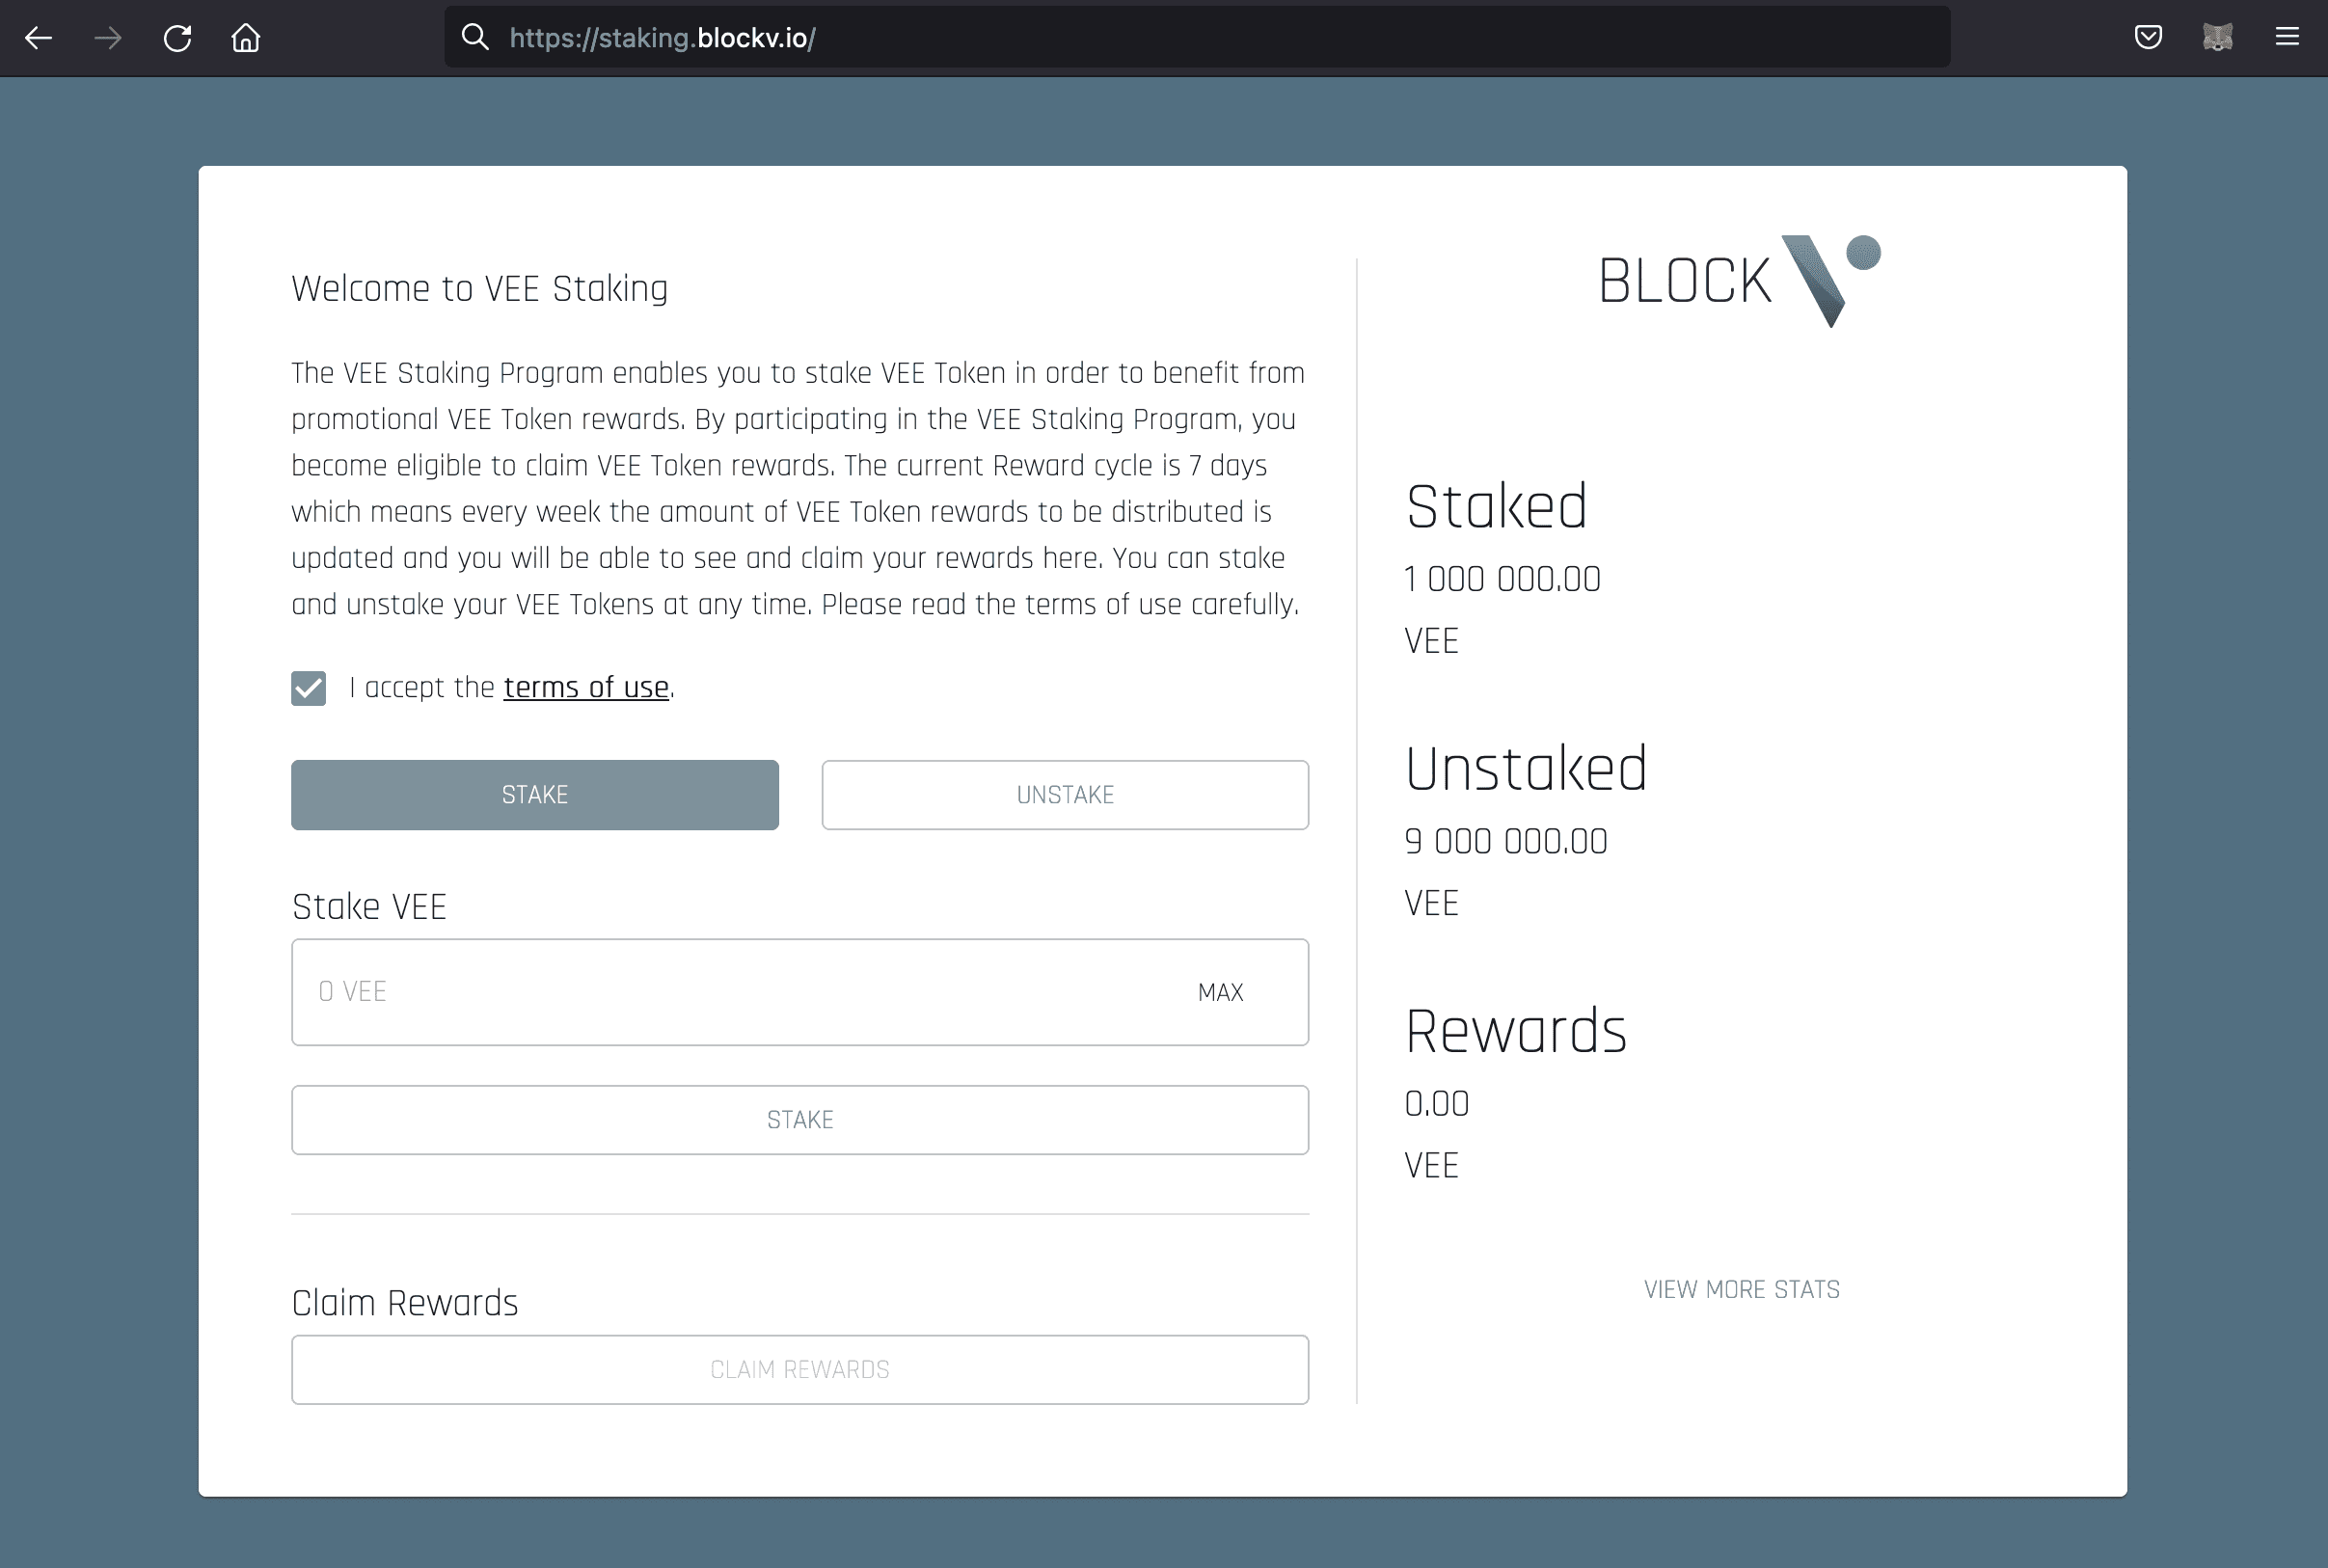Click the VEE amount input field

[700, 991]
